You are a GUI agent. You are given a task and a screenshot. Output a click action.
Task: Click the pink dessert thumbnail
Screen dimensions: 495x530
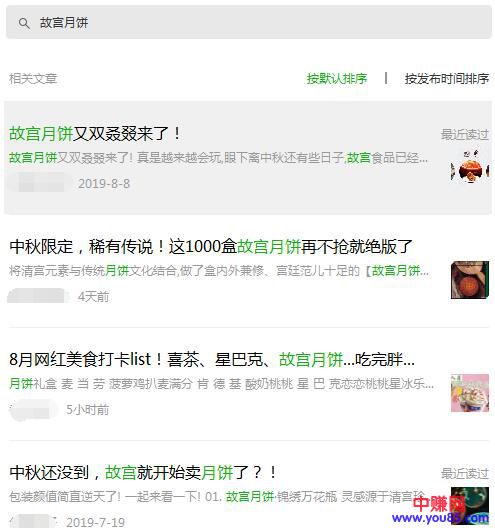point(470,393)
